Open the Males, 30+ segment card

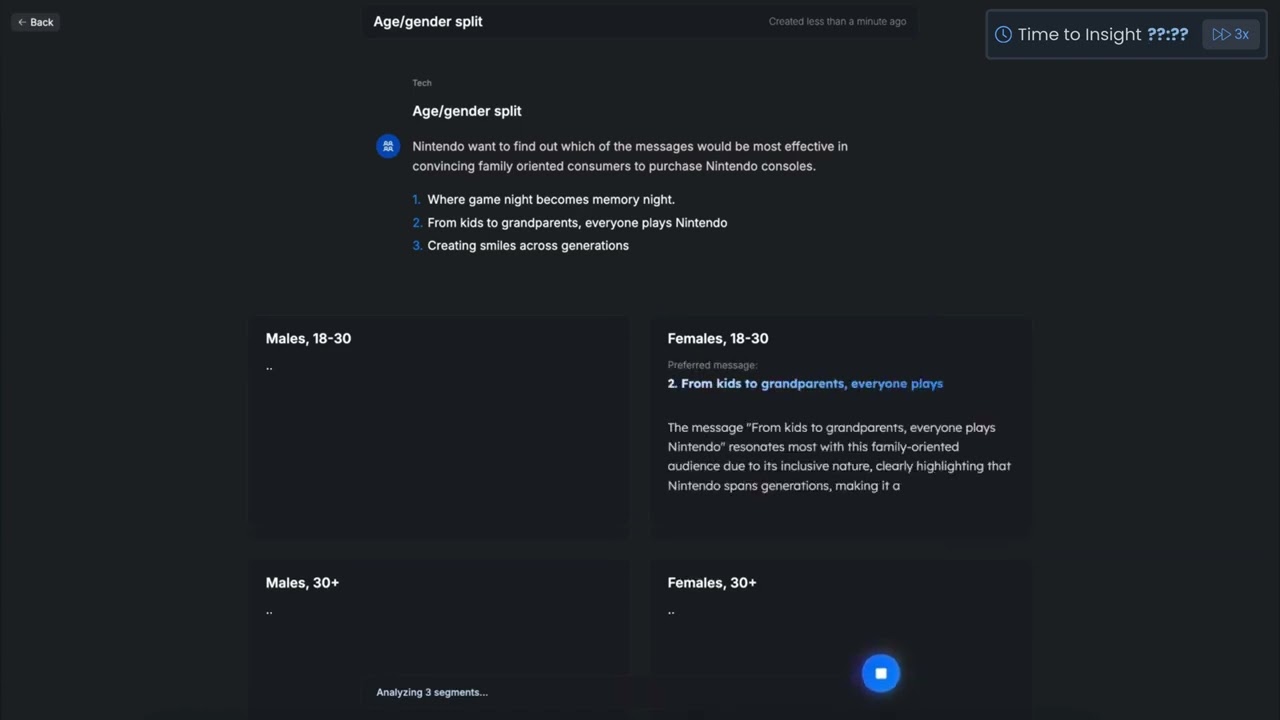tap(438, 640)
